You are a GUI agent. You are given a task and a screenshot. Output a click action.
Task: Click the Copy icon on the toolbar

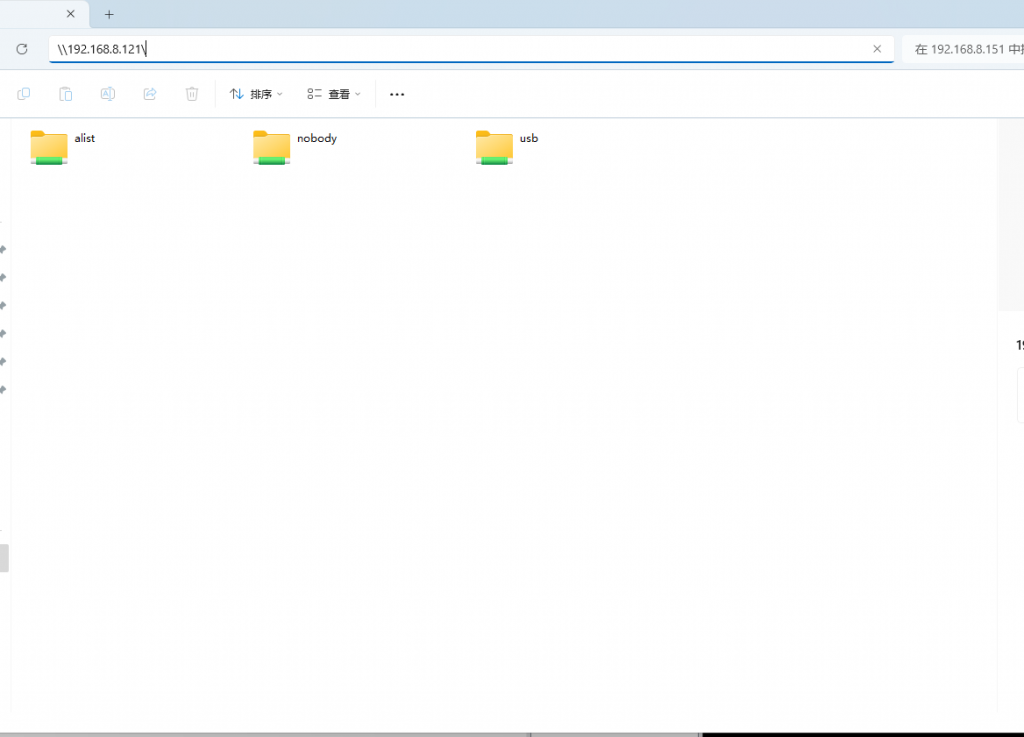tap(23, 94)
